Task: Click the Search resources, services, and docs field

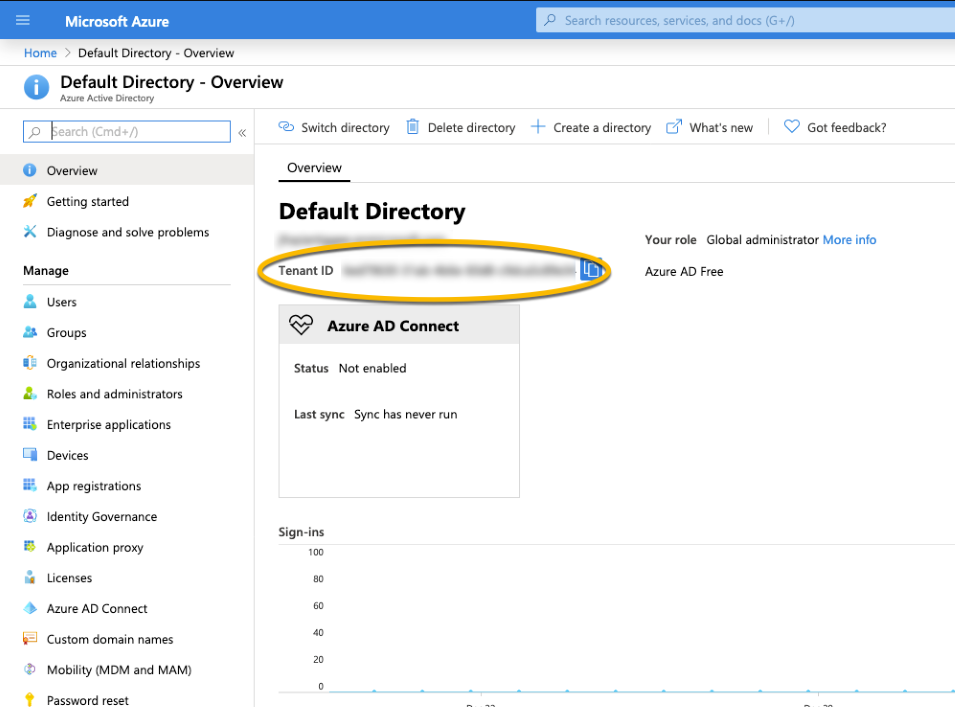Action: coord(745,21)
